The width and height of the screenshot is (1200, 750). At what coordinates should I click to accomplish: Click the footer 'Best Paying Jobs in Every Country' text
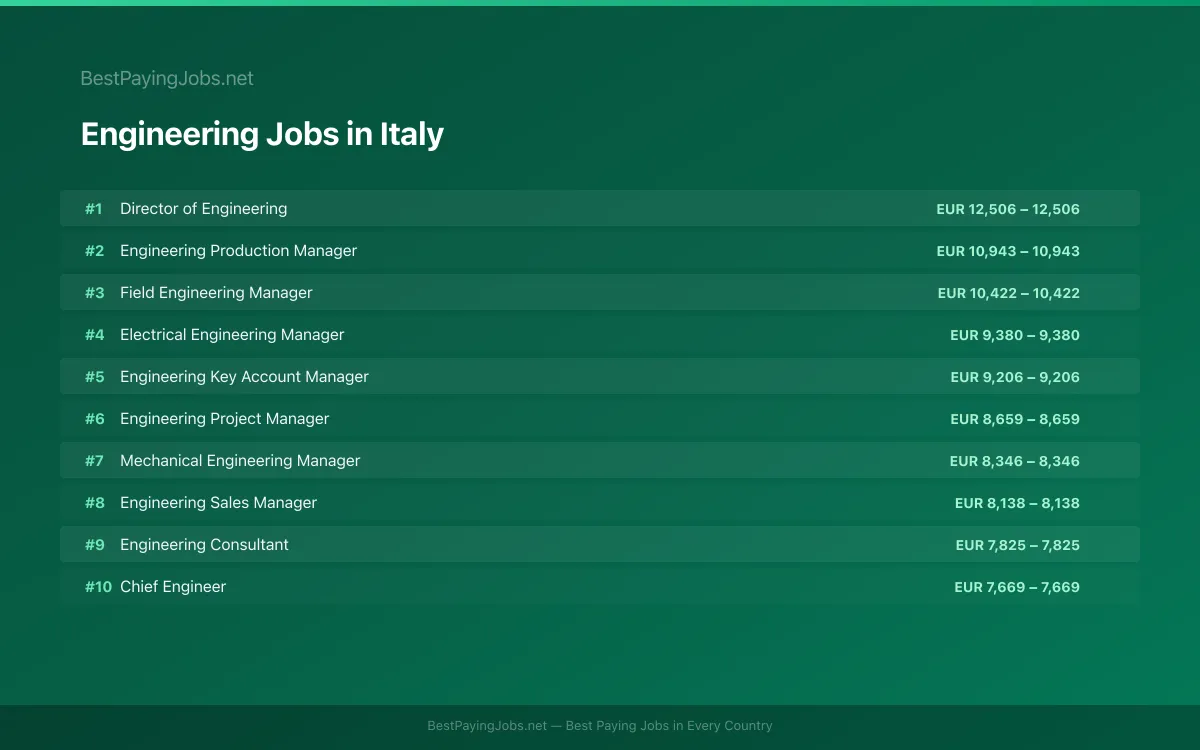[x=669, y=726]
